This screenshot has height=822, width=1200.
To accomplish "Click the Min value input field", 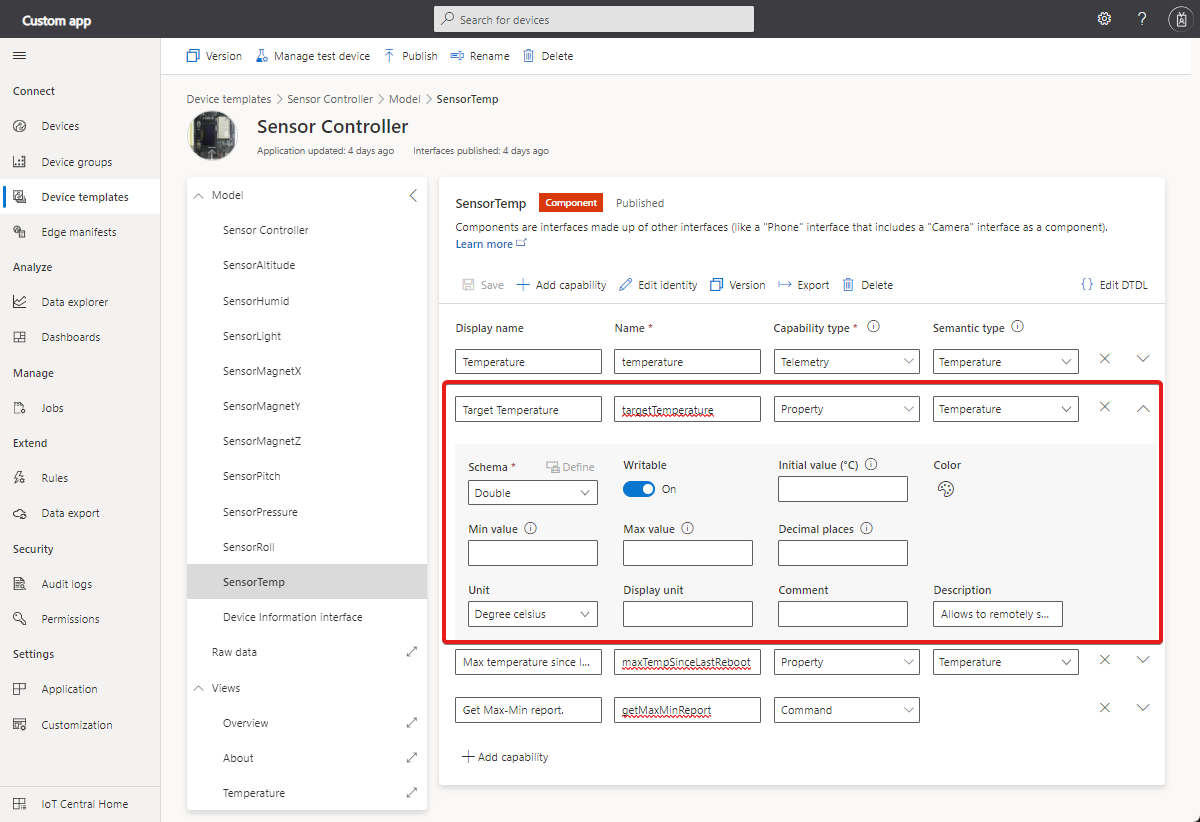I will [x=533, y=553].
